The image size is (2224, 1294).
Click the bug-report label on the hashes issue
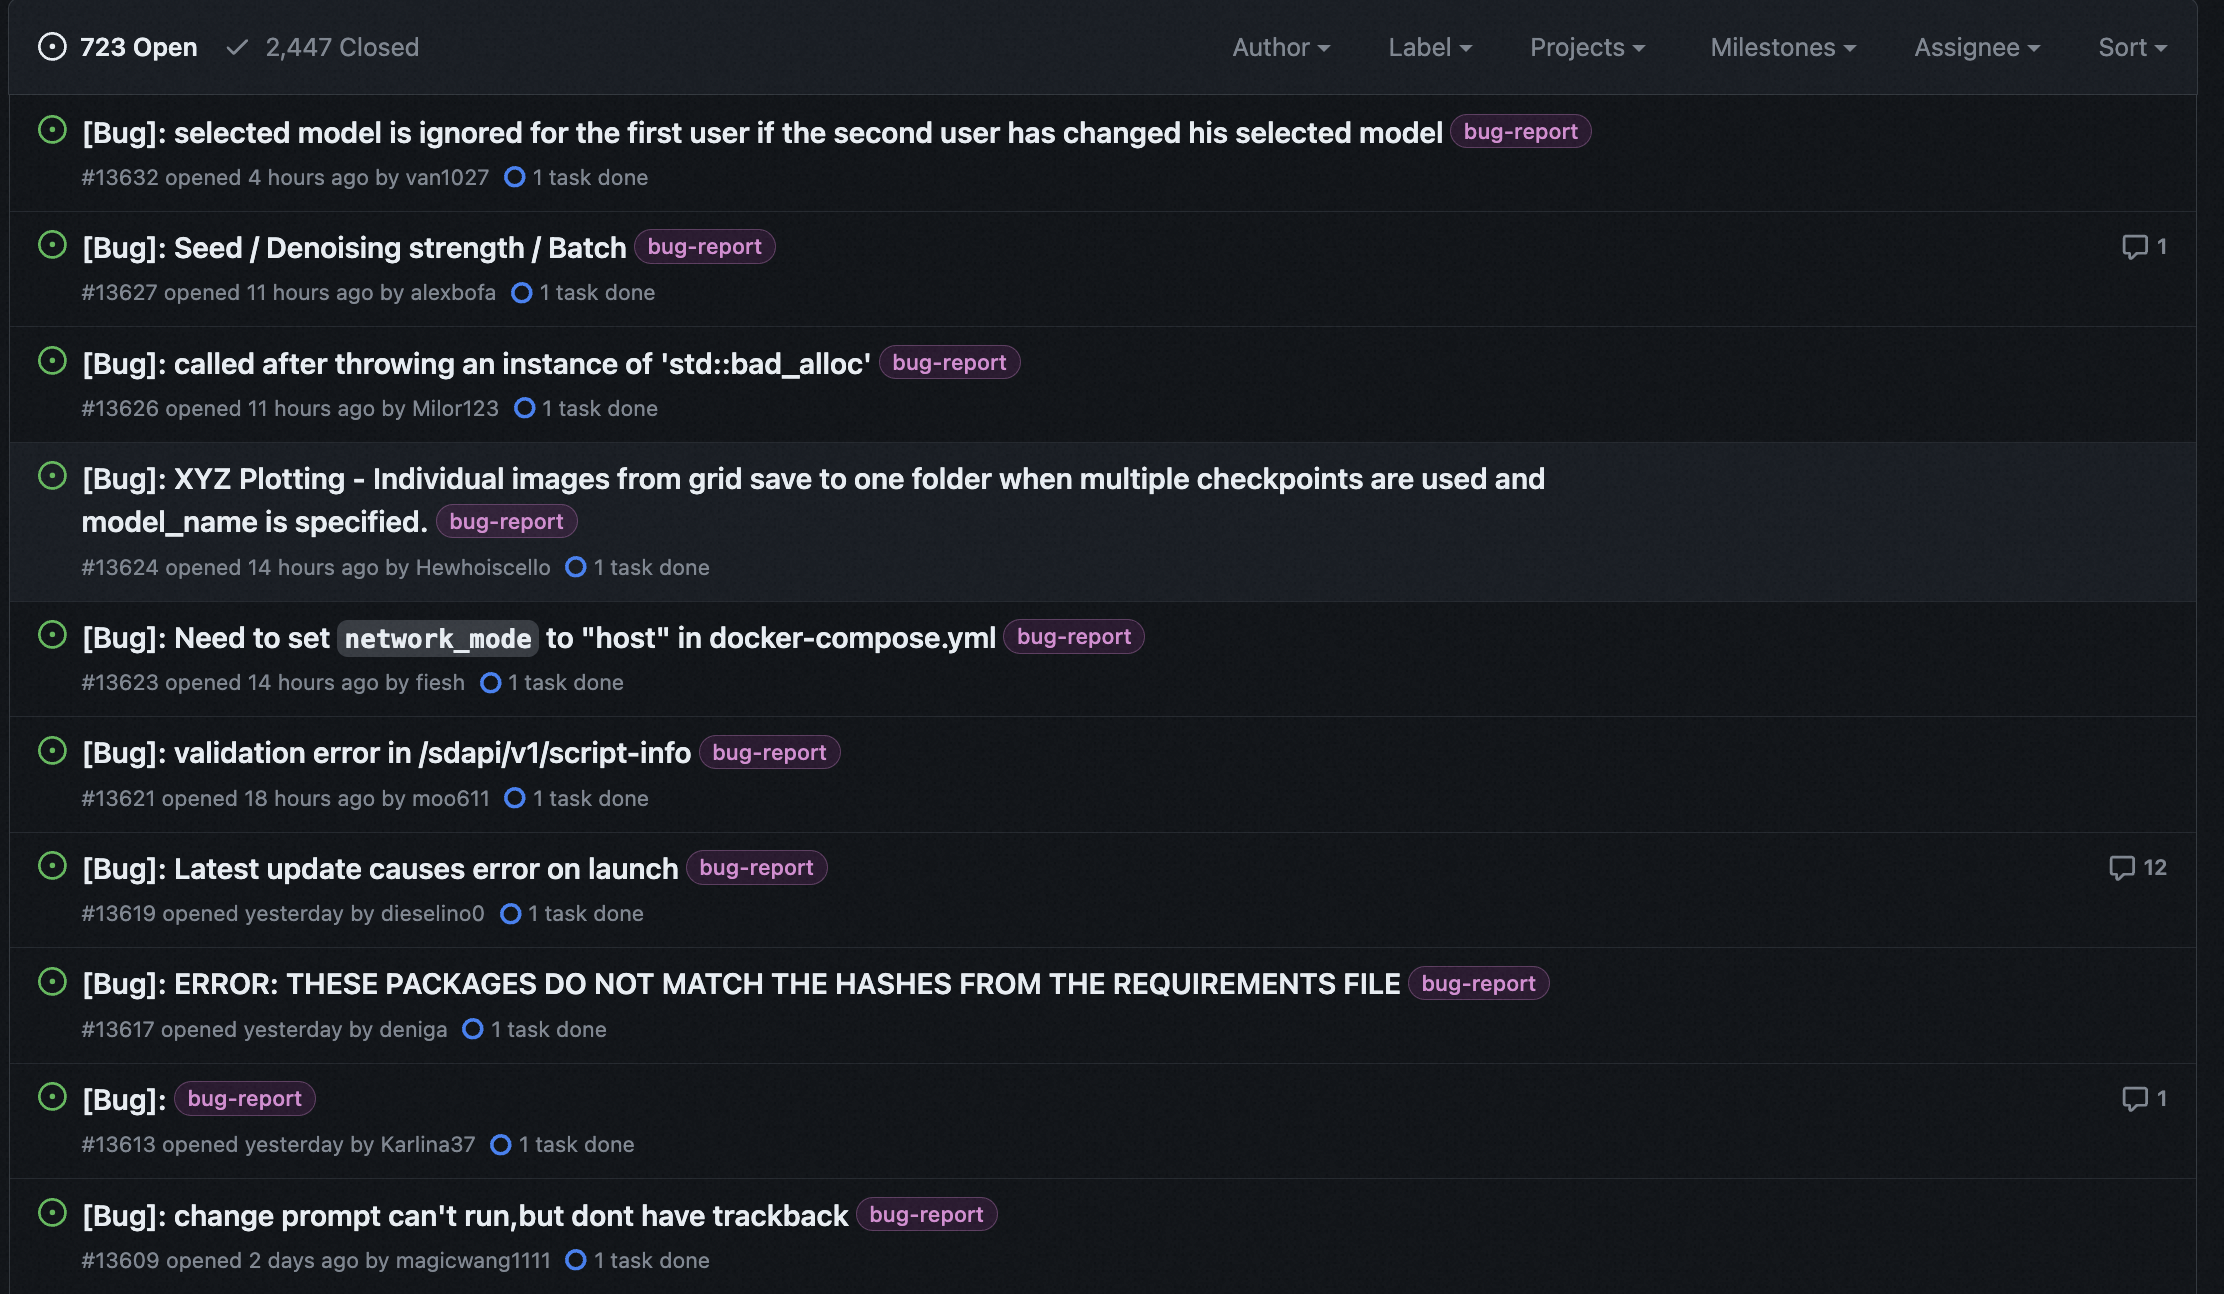click(1478, 984)
